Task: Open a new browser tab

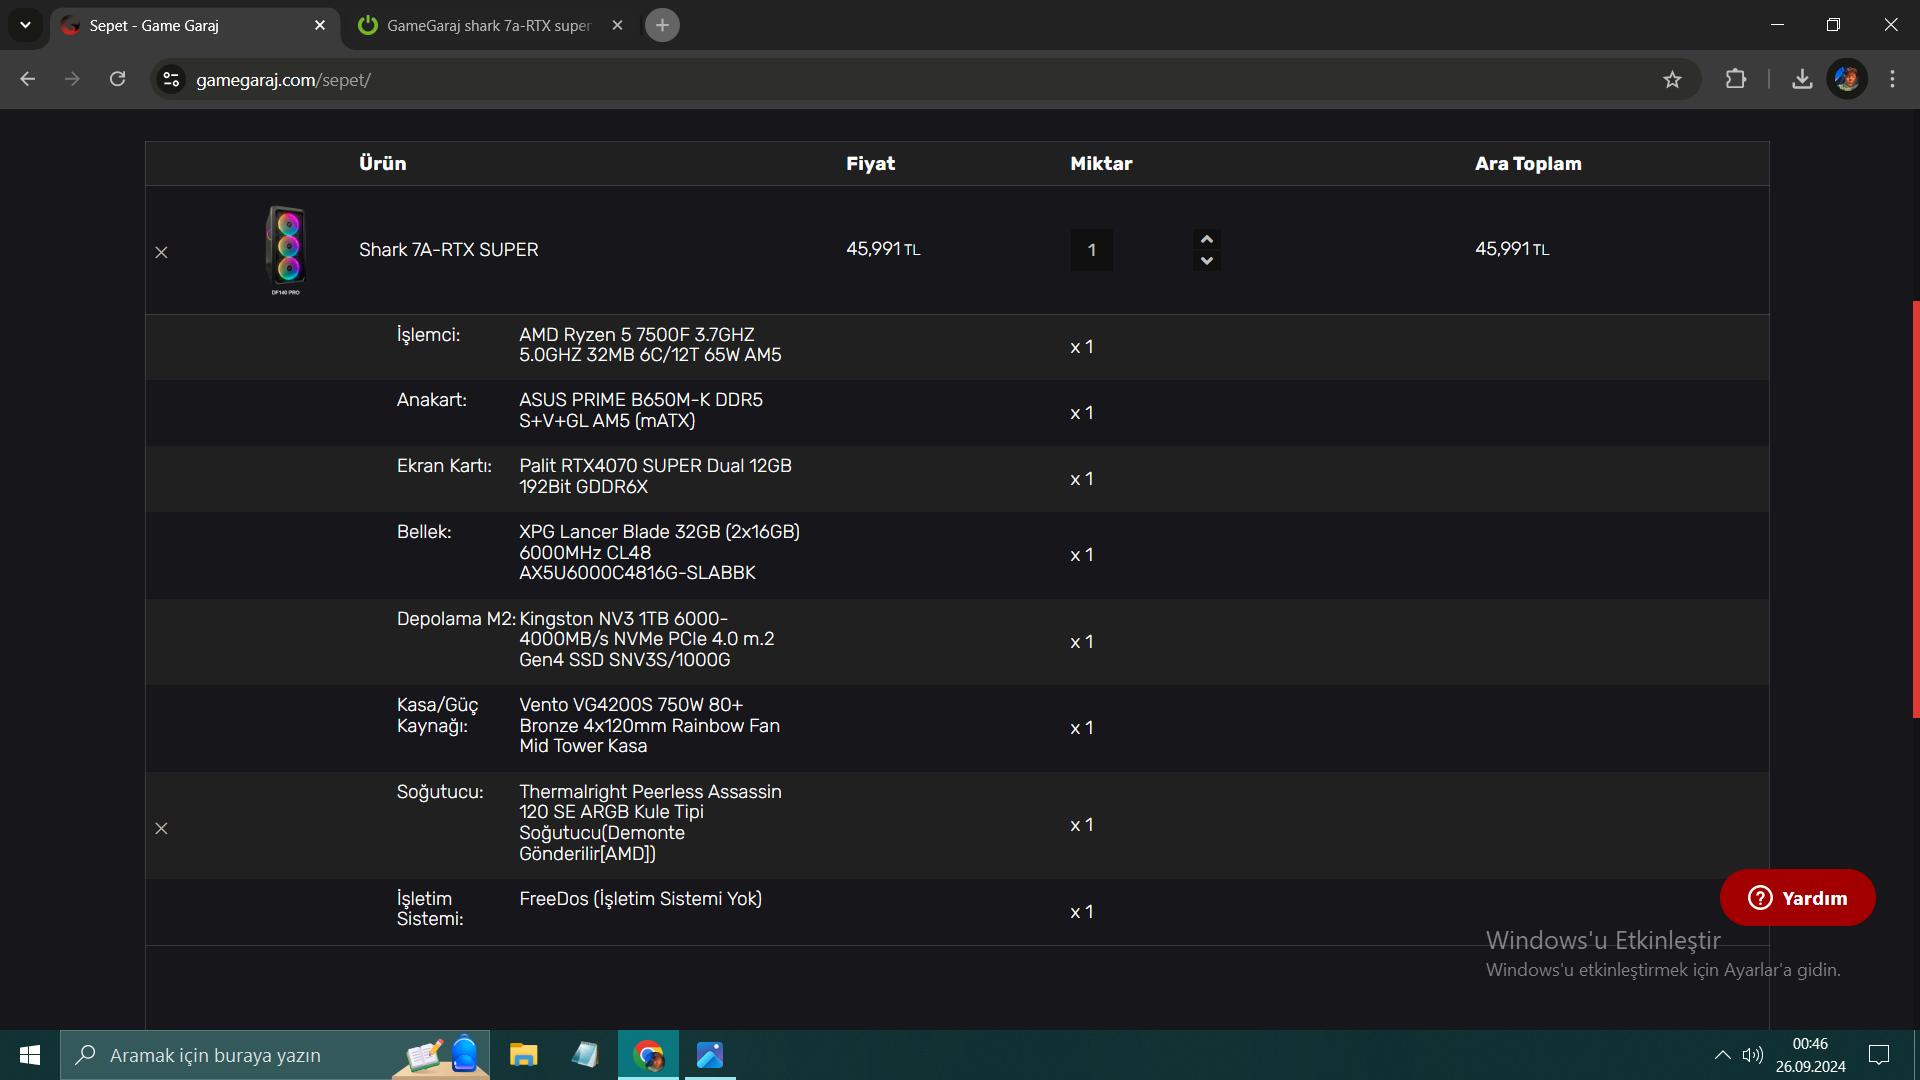Action: [662, 26]
